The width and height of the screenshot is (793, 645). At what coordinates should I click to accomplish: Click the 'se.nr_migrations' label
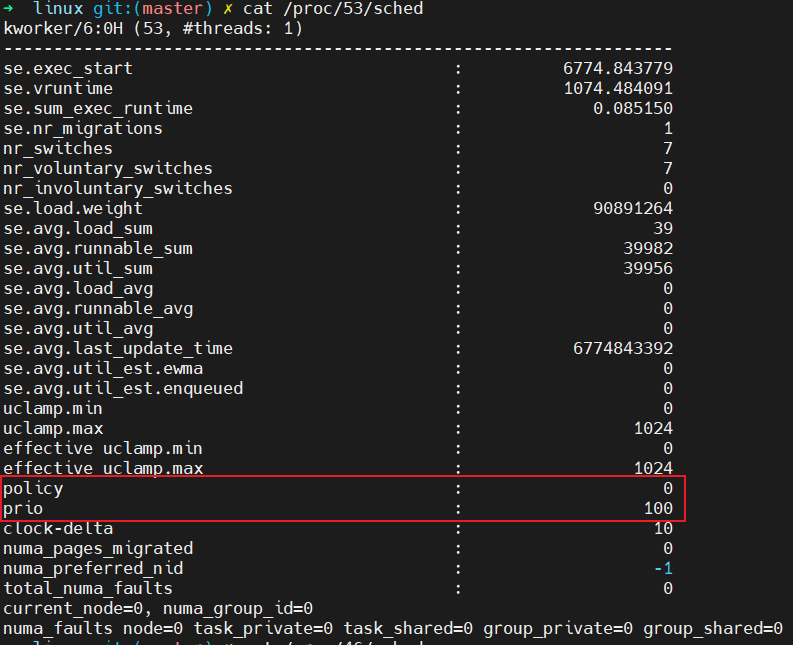(83, 128)
